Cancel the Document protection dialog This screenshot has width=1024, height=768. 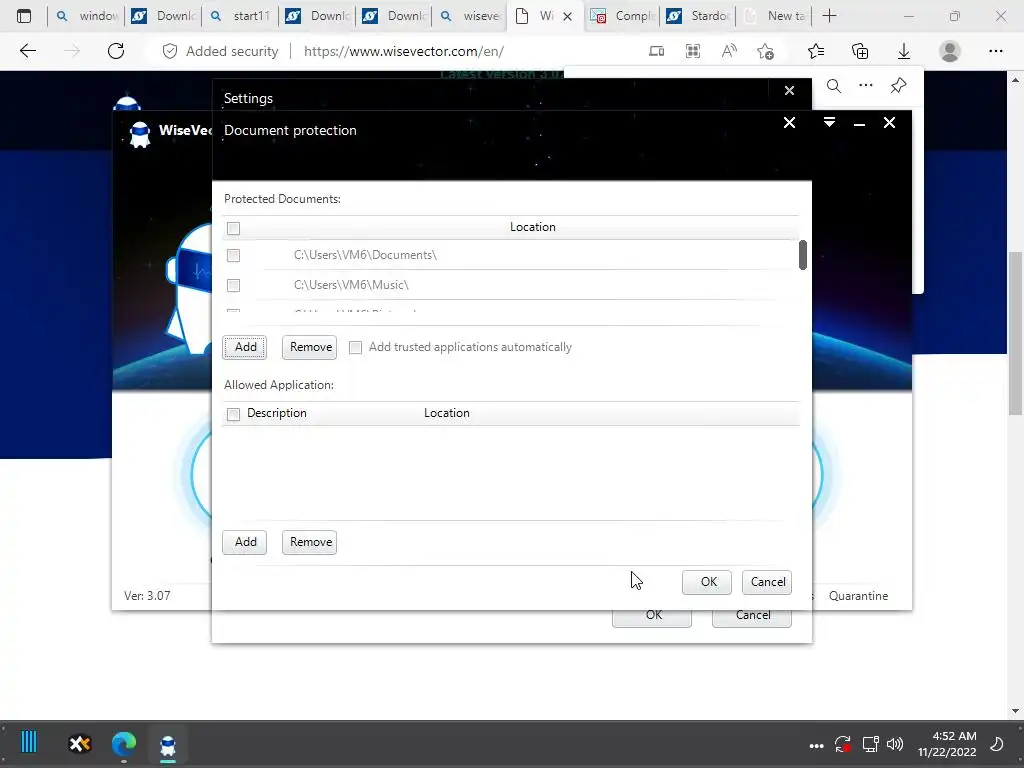(x=767, y=582)
